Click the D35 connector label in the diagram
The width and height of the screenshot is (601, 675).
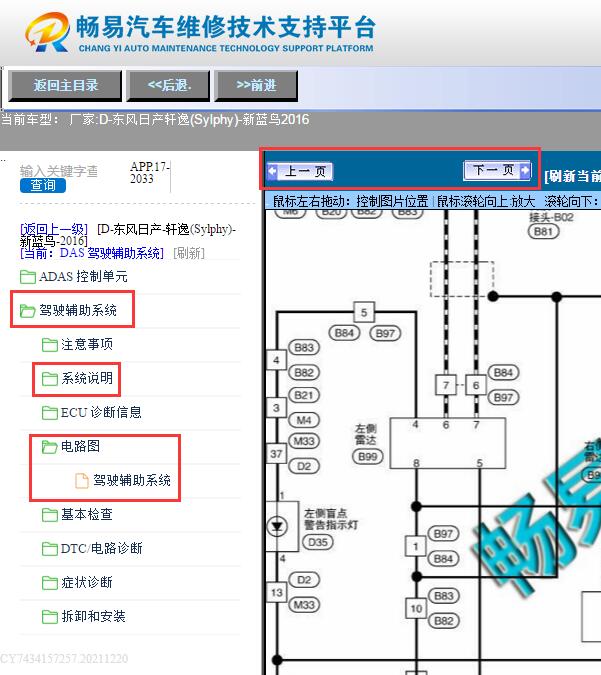[318, 542]
